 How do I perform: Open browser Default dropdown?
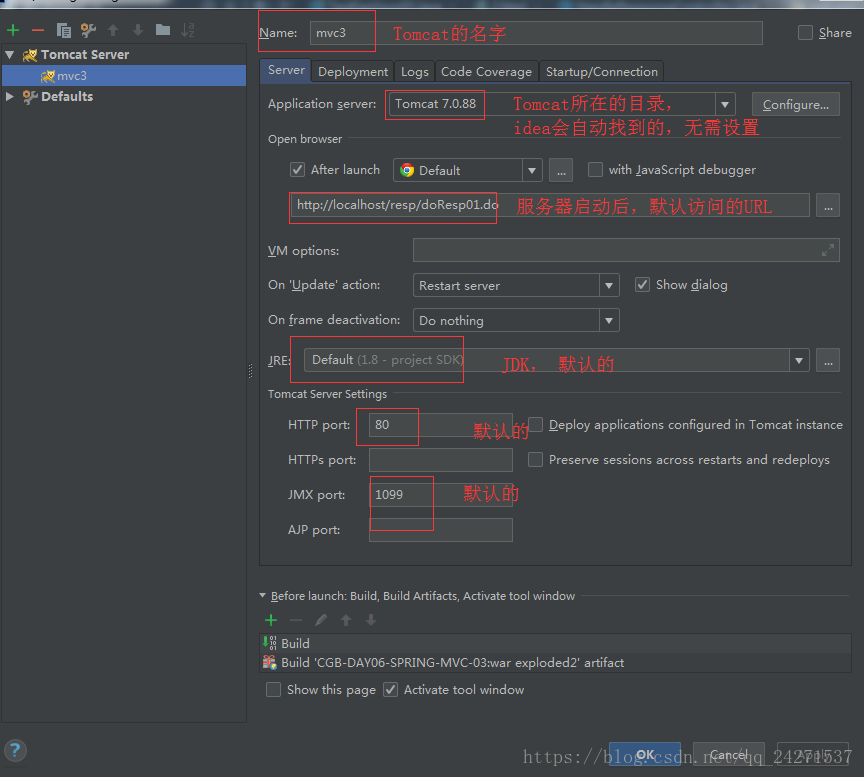(532, 170)
